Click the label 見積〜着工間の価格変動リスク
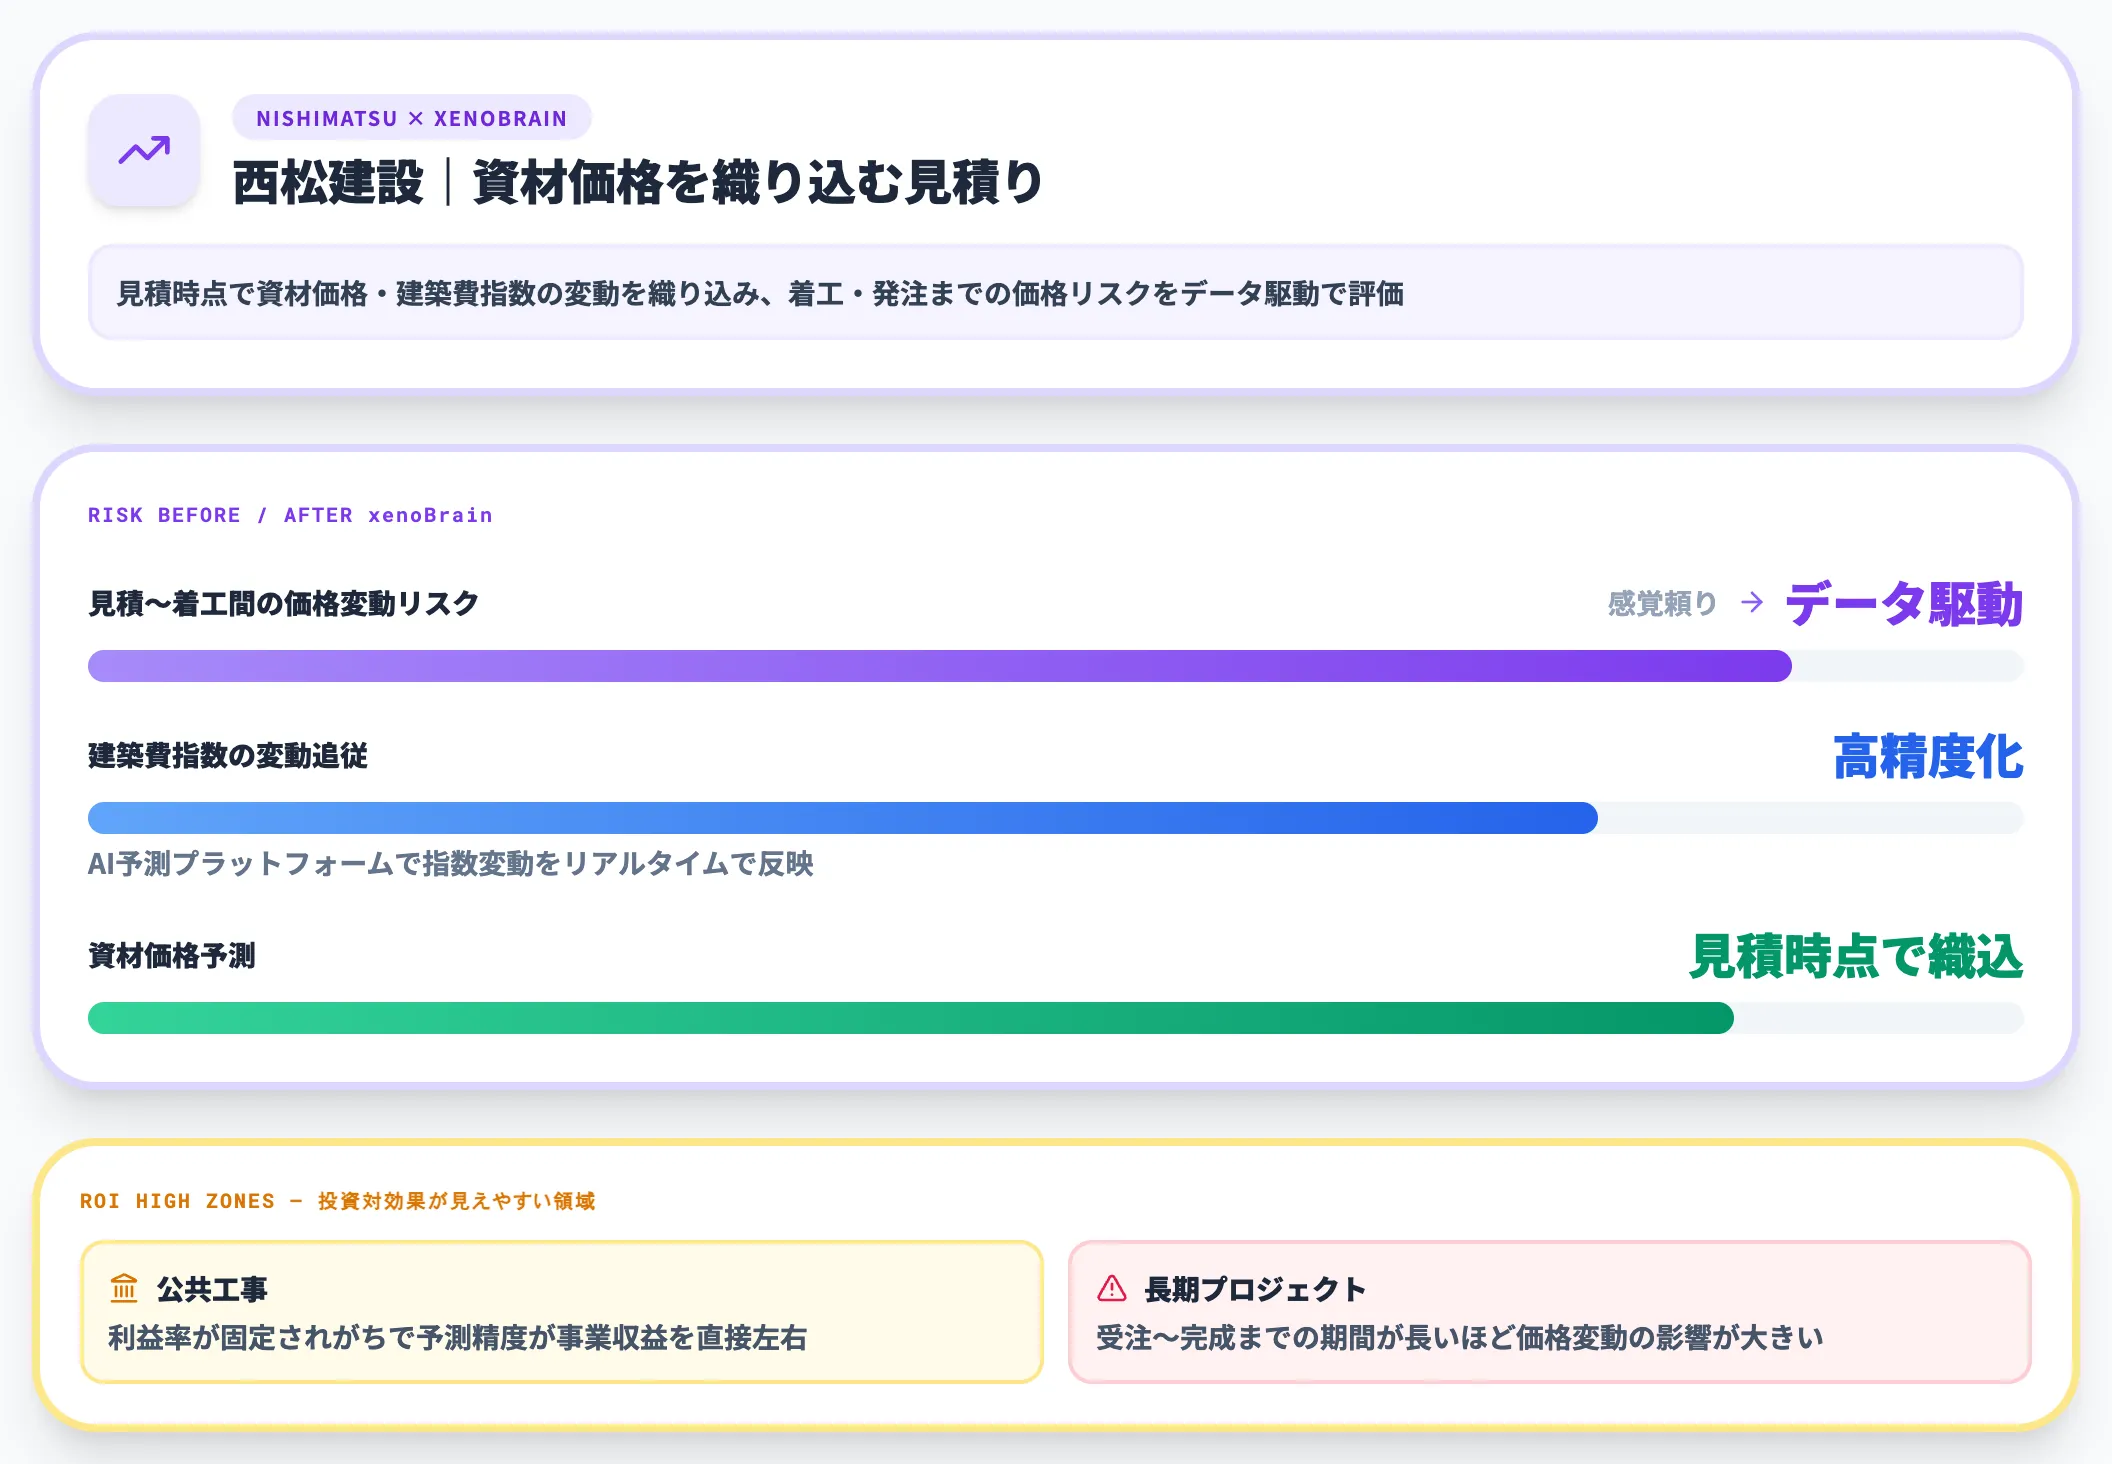Image resolution: width=2112 pixels, height=1464 pixels. pyautogui.click(x=284, y=603)
